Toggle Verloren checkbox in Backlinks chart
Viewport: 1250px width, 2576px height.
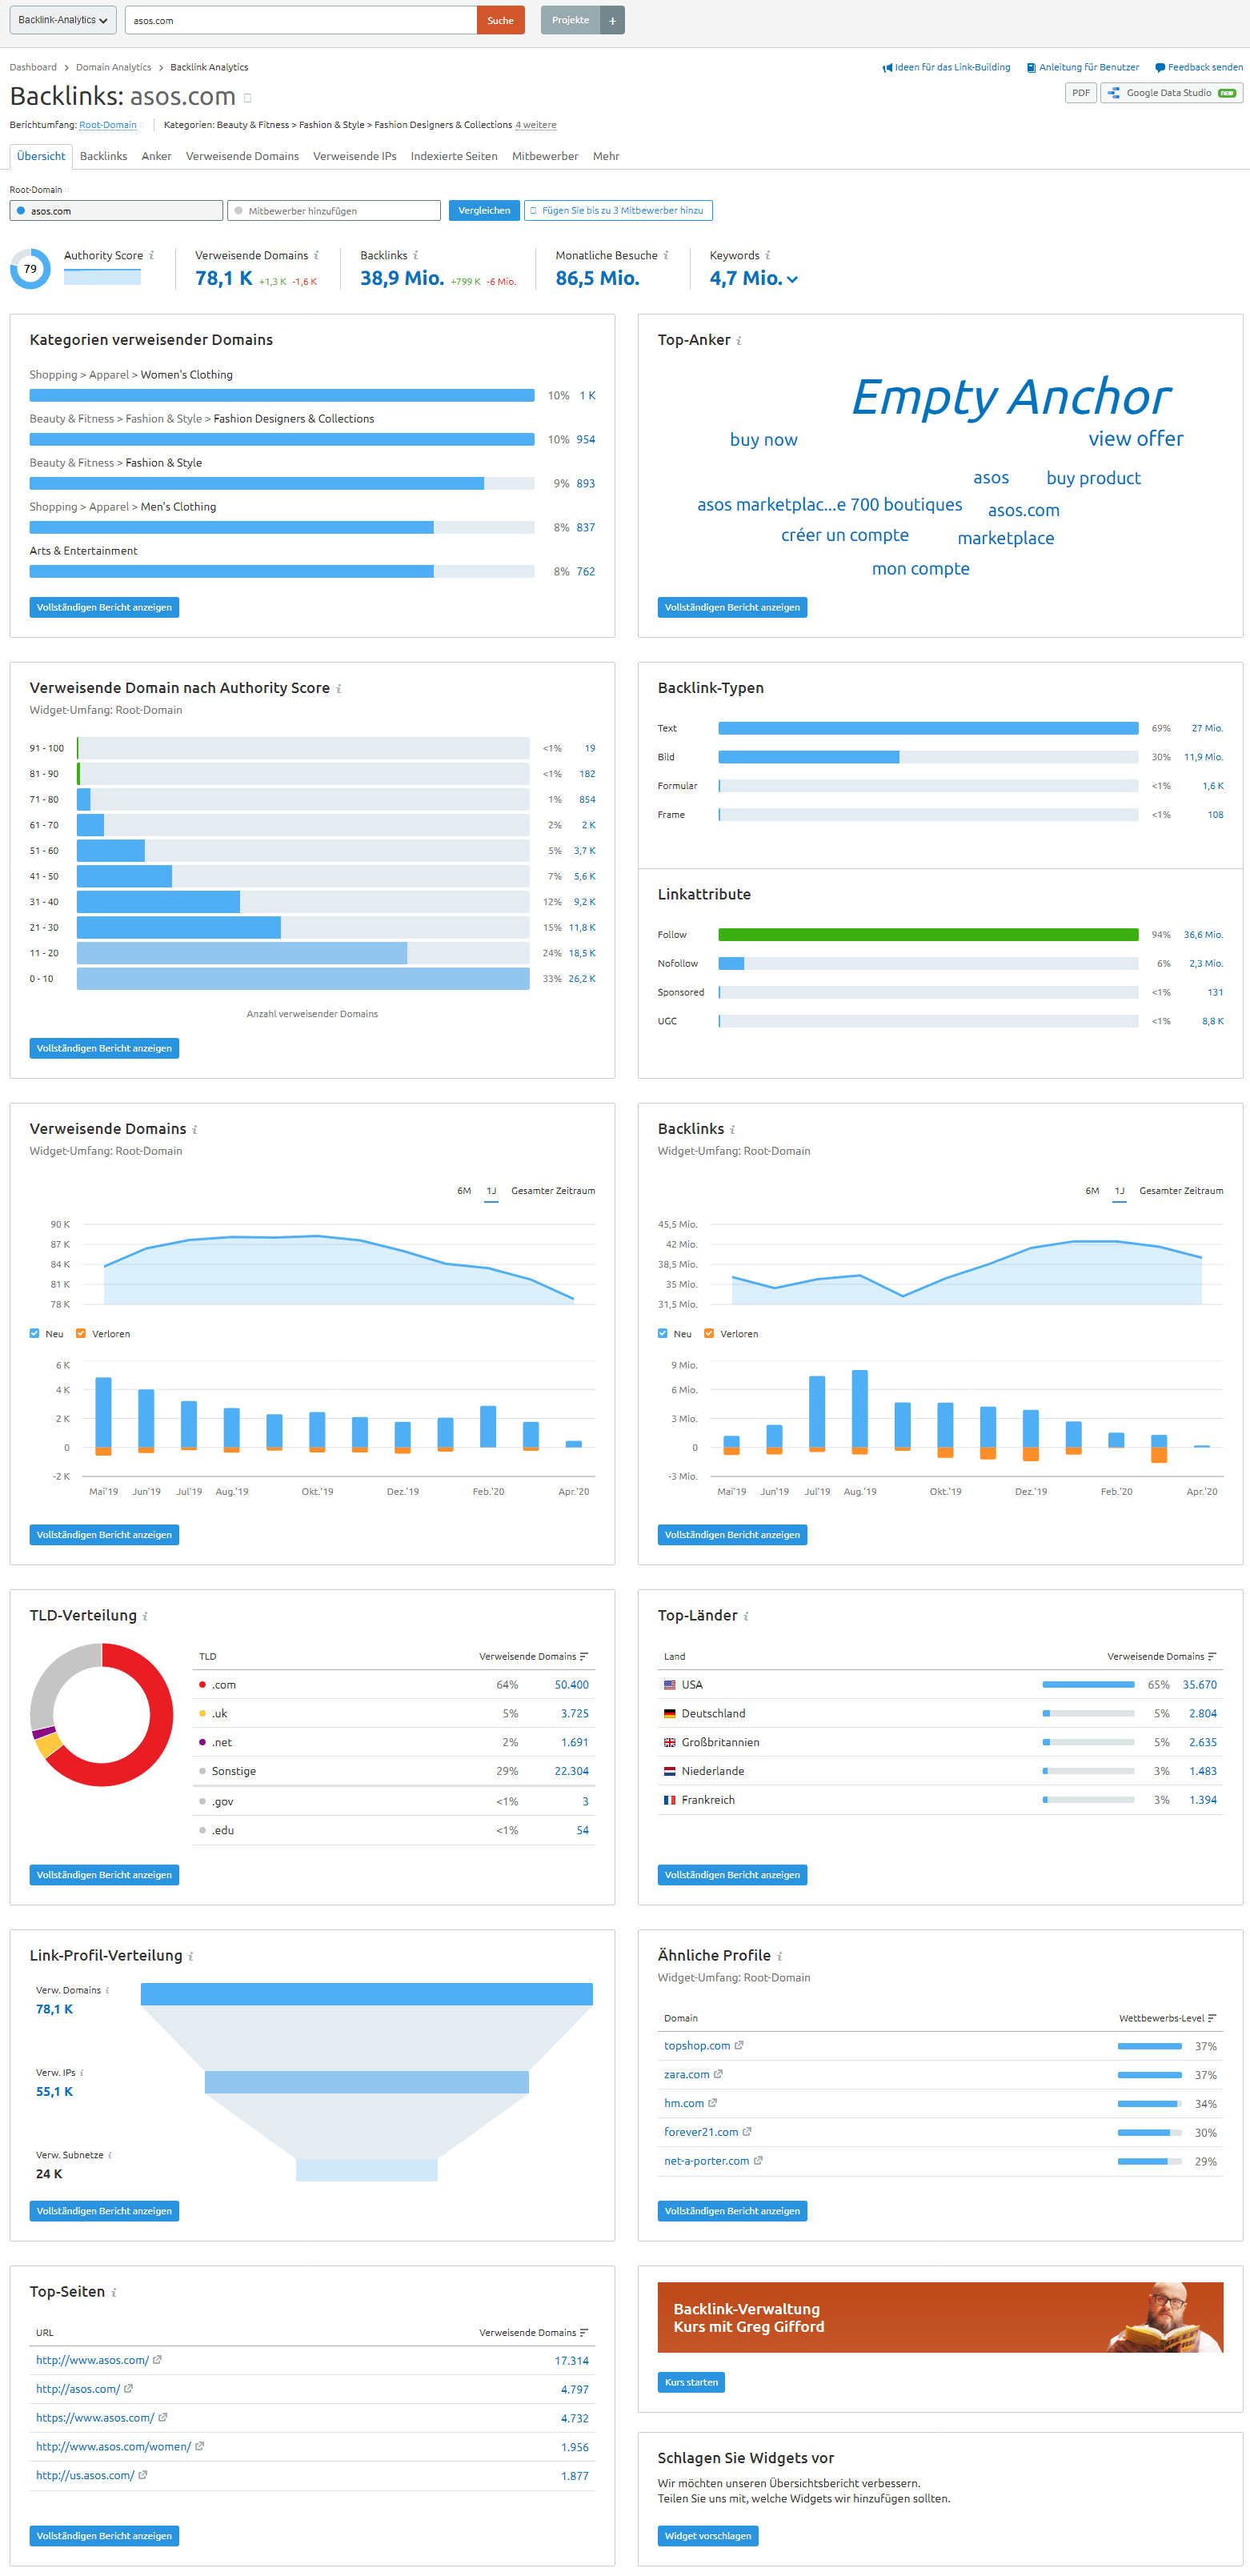pyautogui.click(x=709, y=1334)
